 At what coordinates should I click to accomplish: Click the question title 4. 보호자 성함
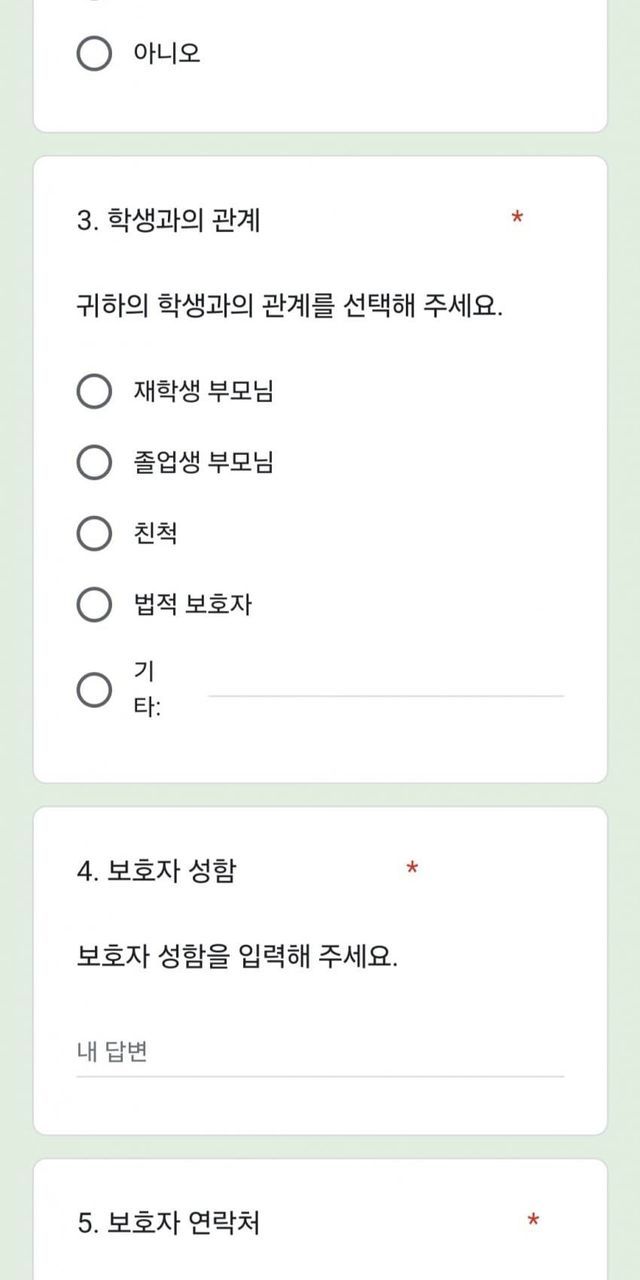click(157, 871)
